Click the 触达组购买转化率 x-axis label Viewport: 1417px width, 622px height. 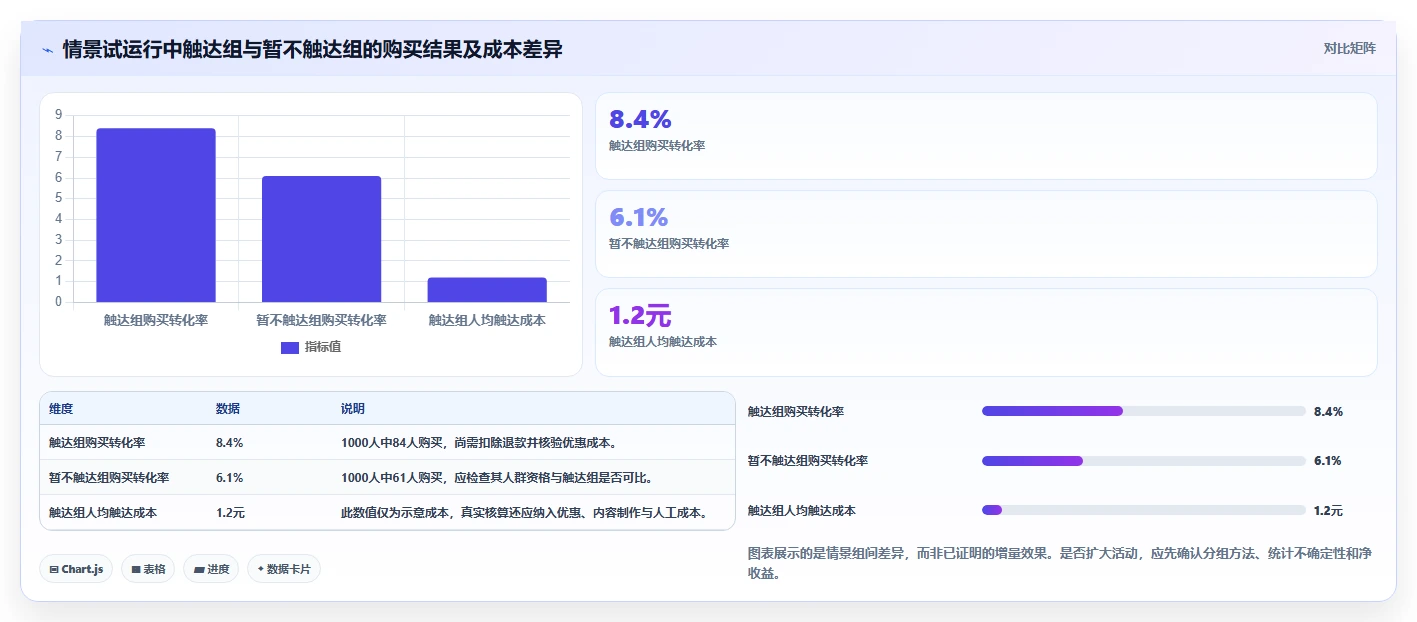156,321
